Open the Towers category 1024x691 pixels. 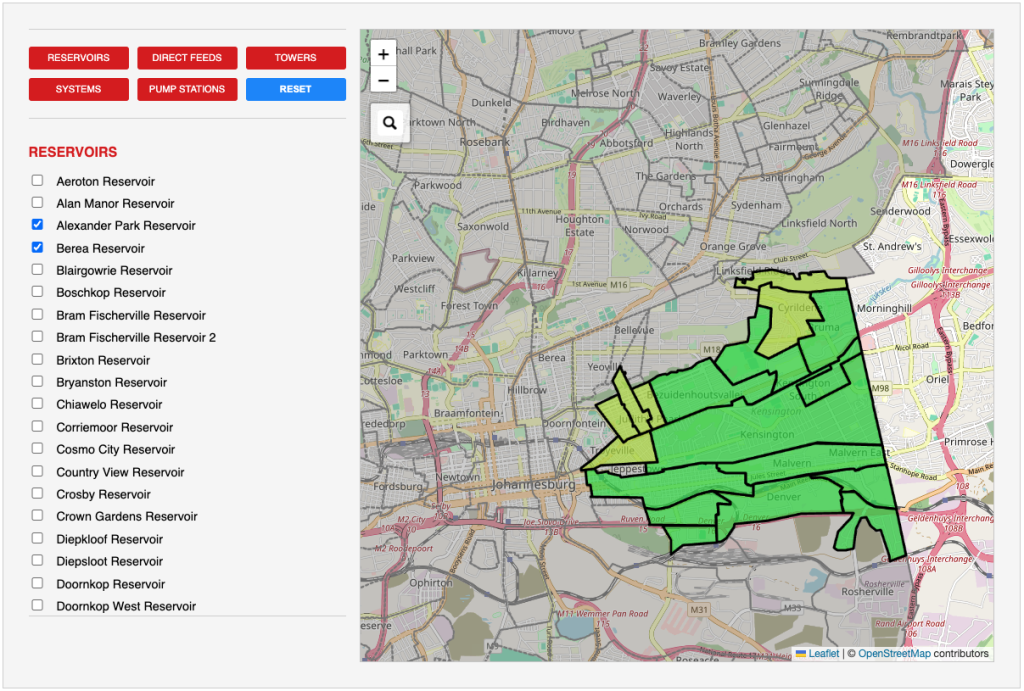coord(295,58)
